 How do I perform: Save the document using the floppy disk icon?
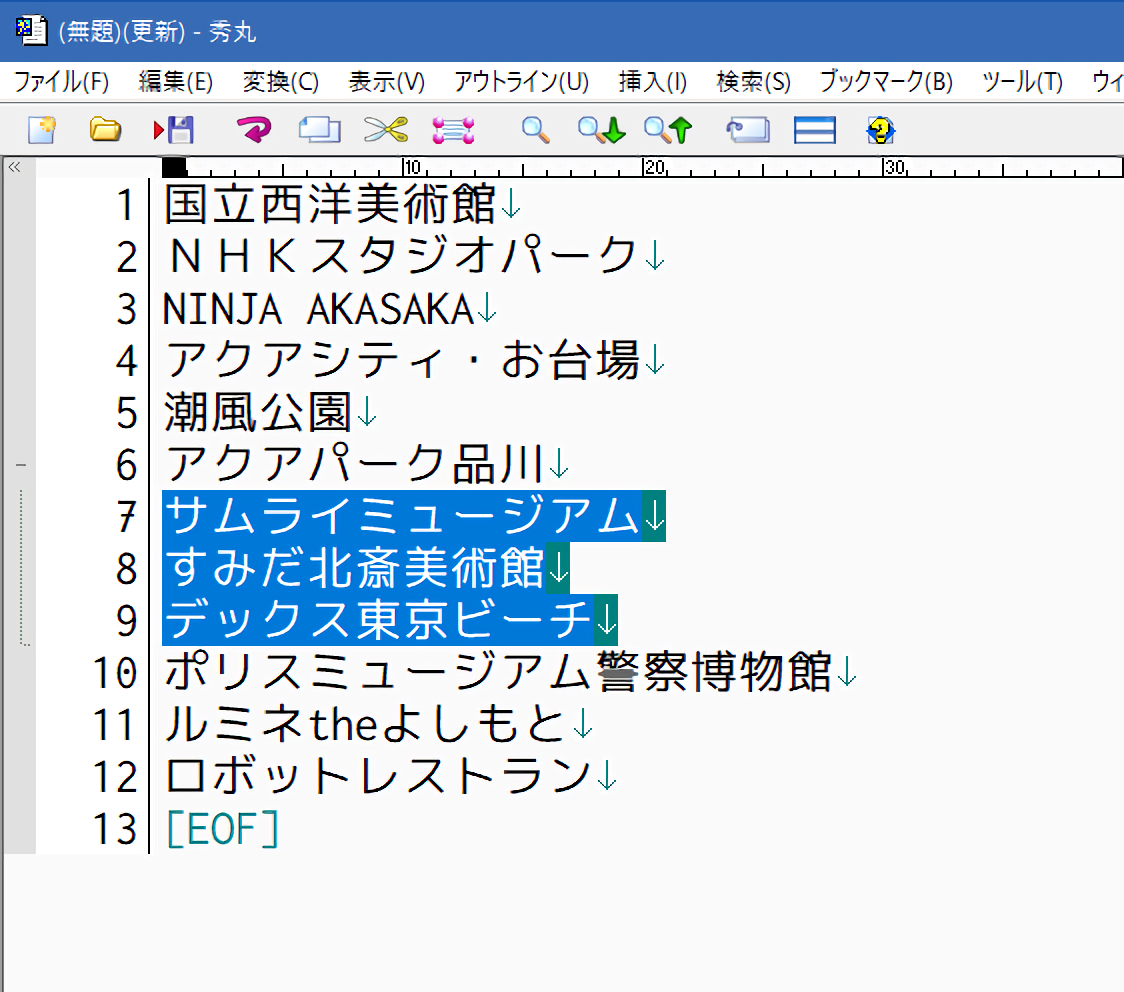point(174,129)
